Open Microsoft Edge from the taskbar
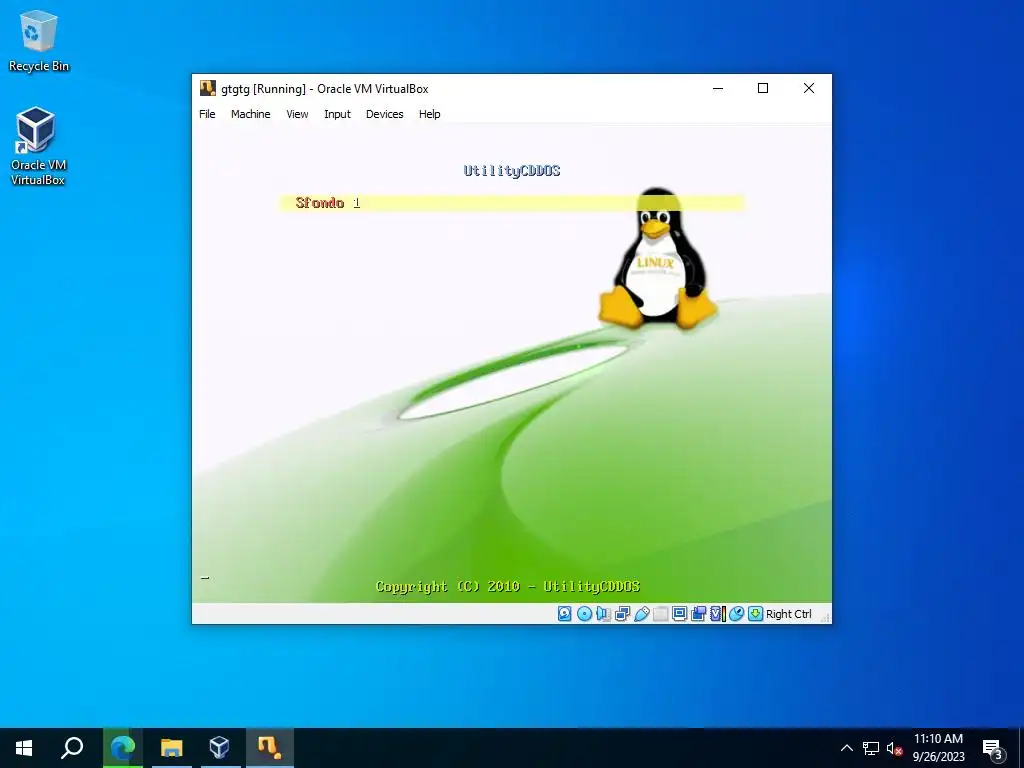Viewport: 1024px width, 768px height. pos(123,748)
